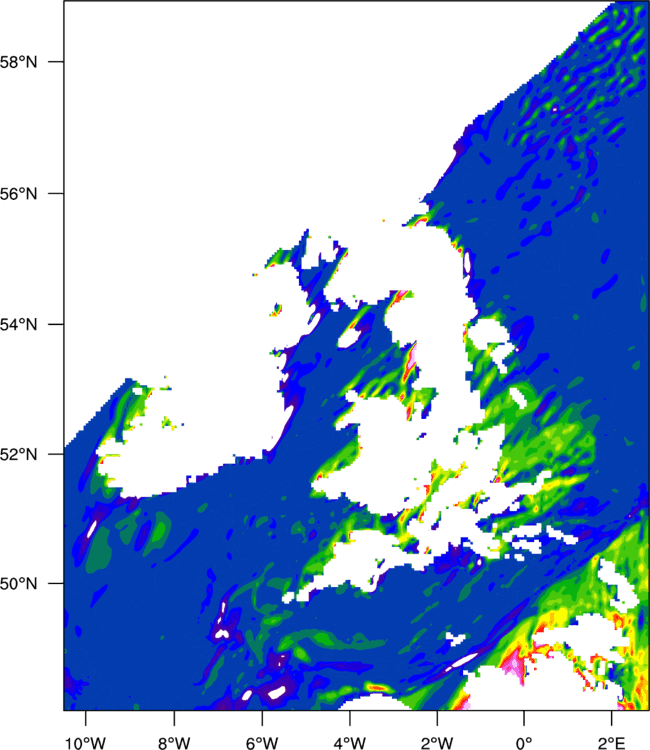The height and width of the screenshot is (750, 650).
Task: Click the 6°W longitude label
Action: click(x=262, y=743)
